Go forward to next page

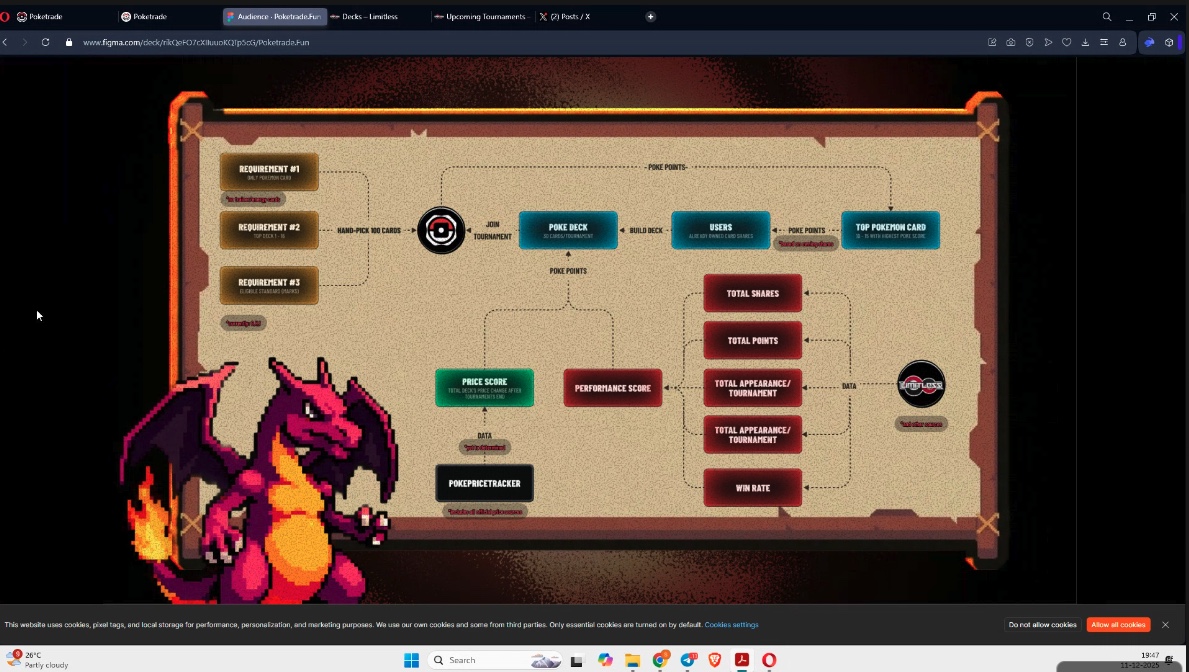coord(24,42)
